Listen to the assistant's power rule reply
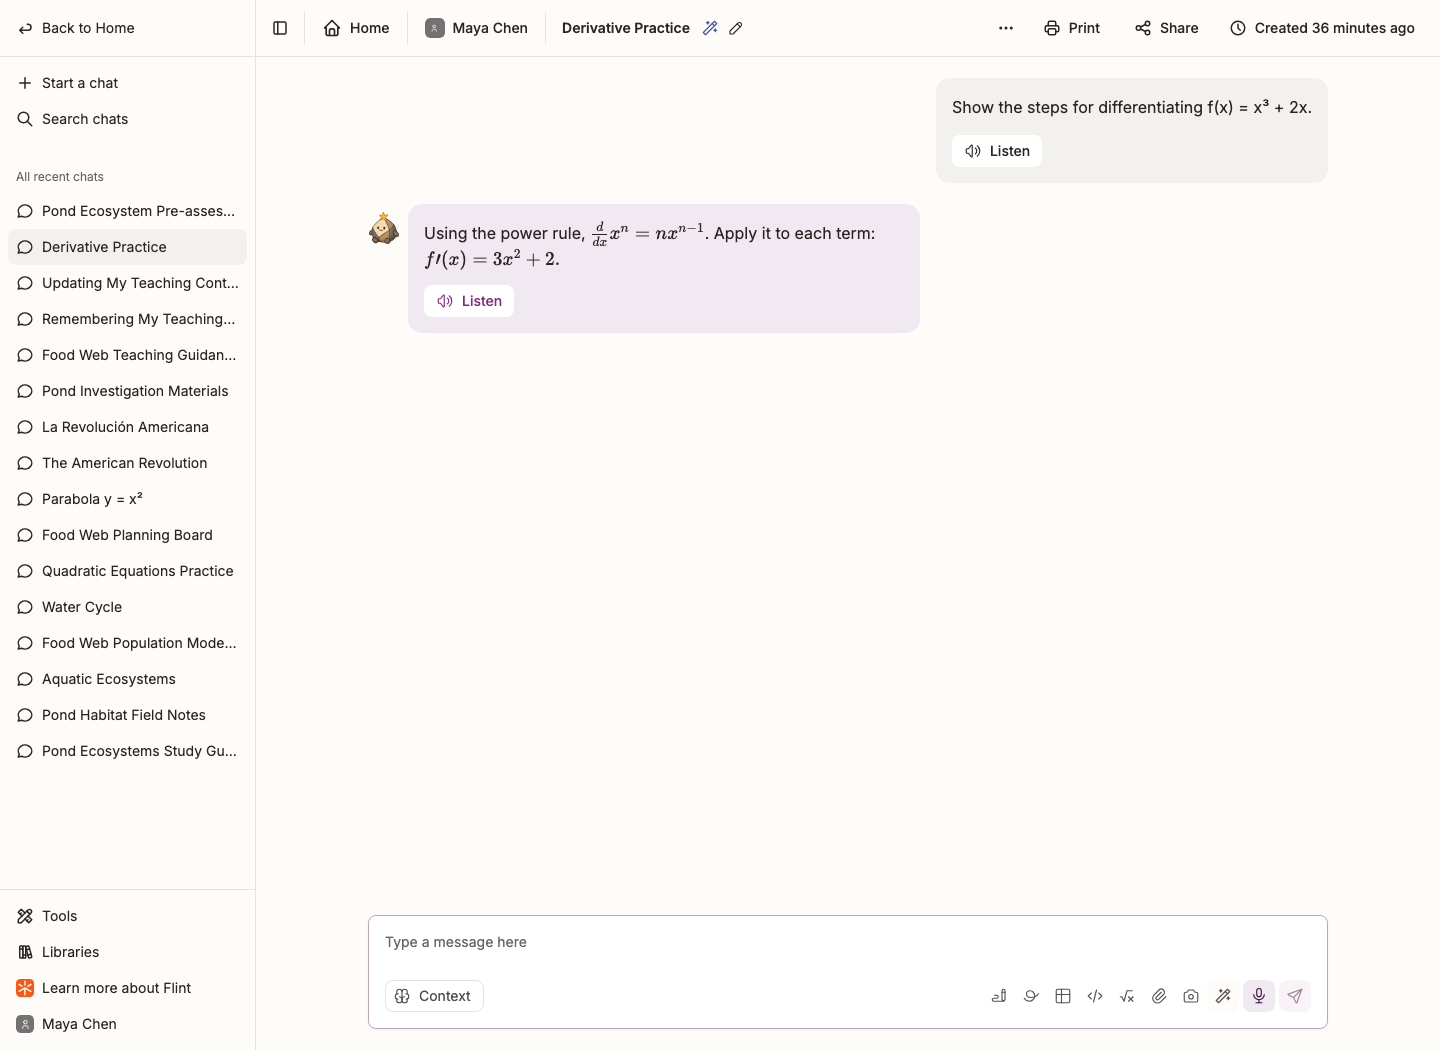This screenshot has height=1050, width=1440. click(469, 301)
